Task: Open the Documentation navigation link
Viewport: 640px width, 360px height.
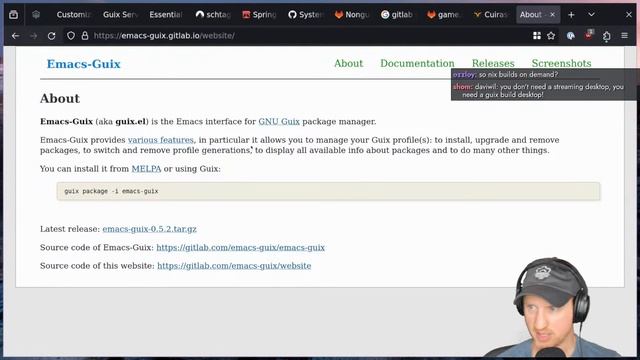Action: tap(417, 63)
